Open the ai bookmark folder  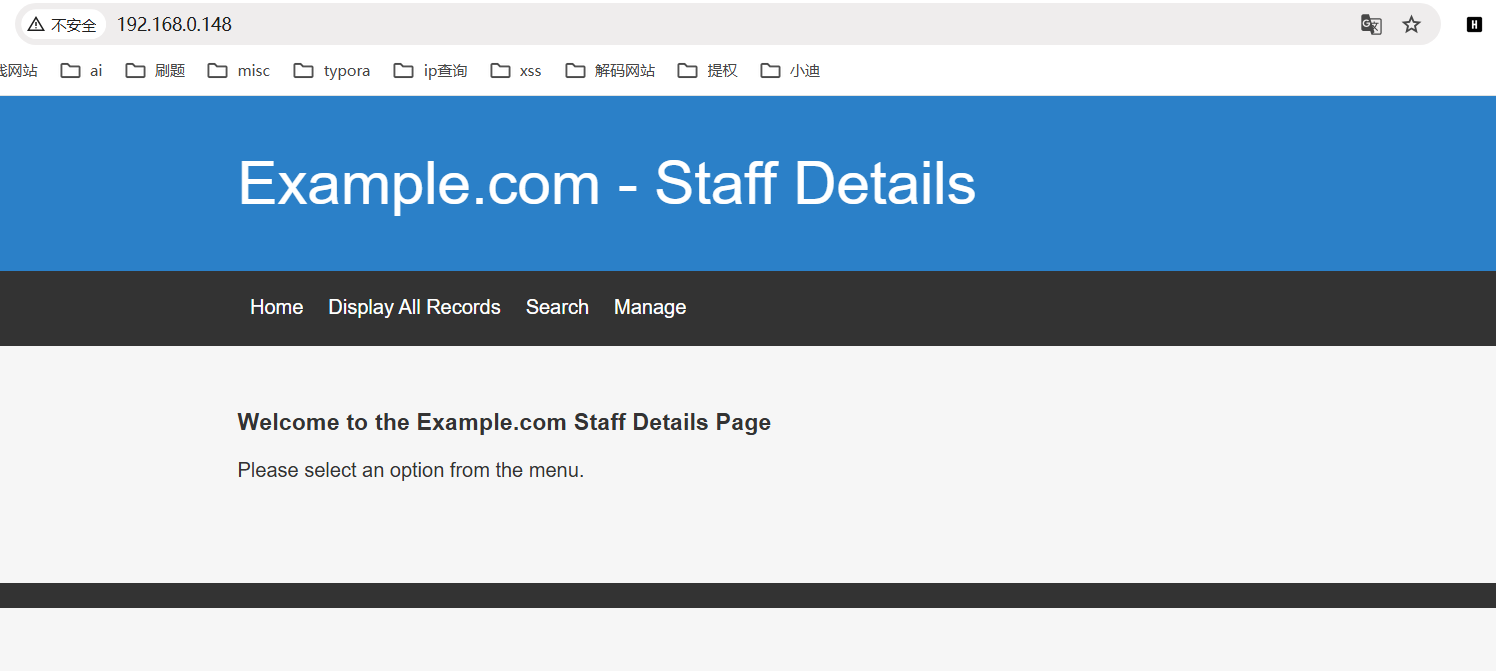(82, 71)
